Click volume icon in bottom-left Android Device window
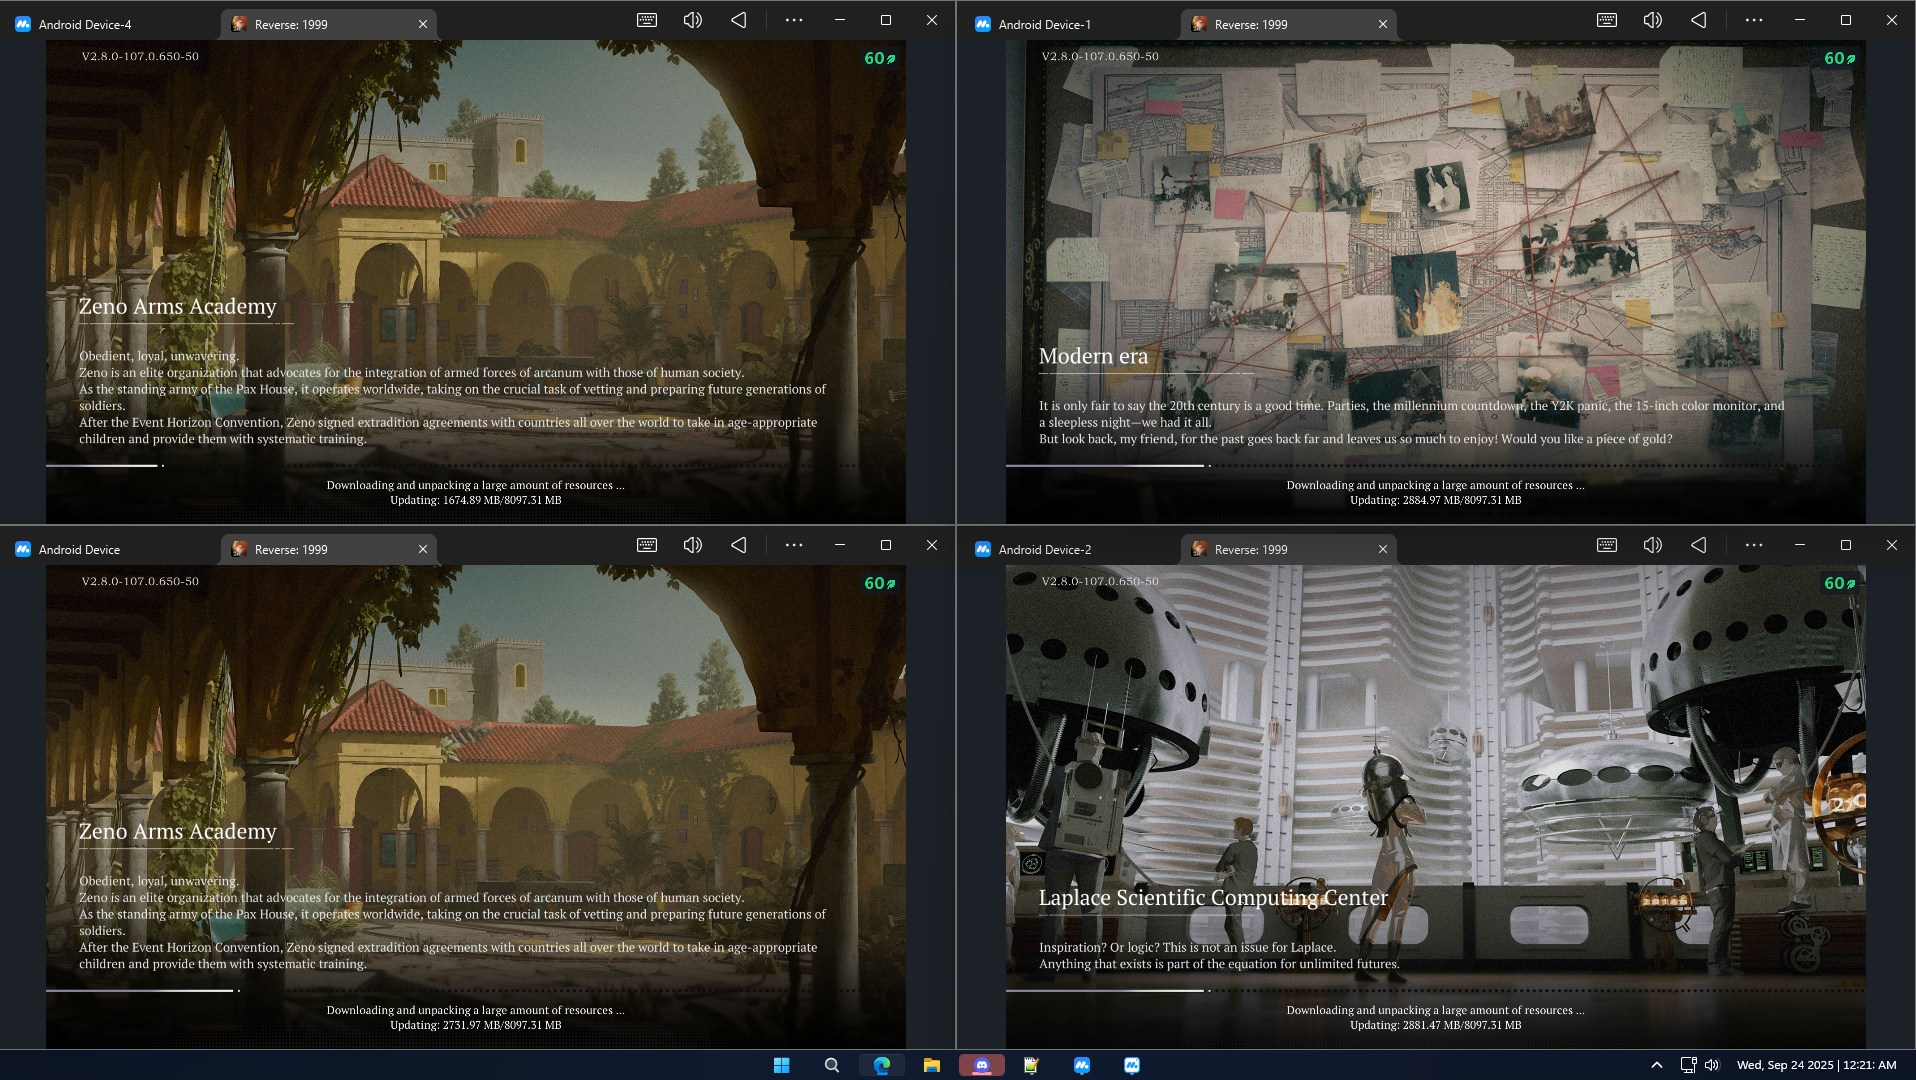Image resolution: width=1916 pixels, height=1080 pixels. point(693,545)
